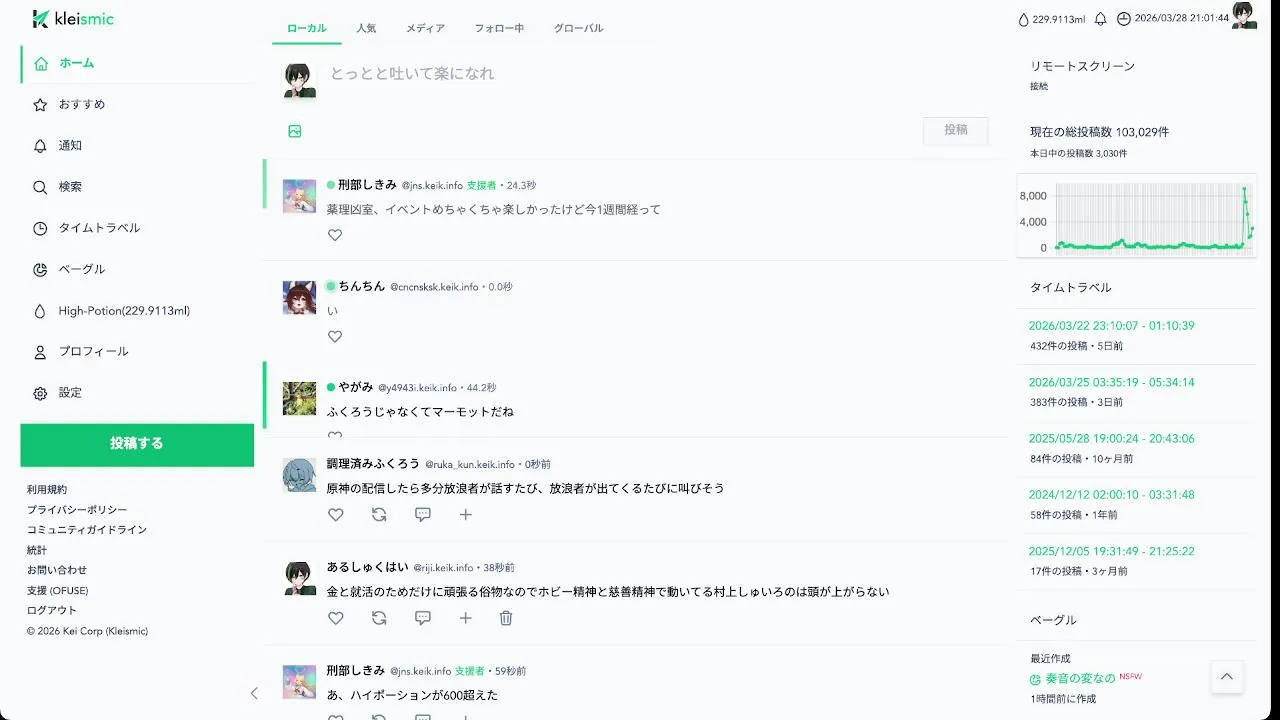Open the plus menu on あるしゅくはい's post
The image size is (1280, 720).
point(466,618)
